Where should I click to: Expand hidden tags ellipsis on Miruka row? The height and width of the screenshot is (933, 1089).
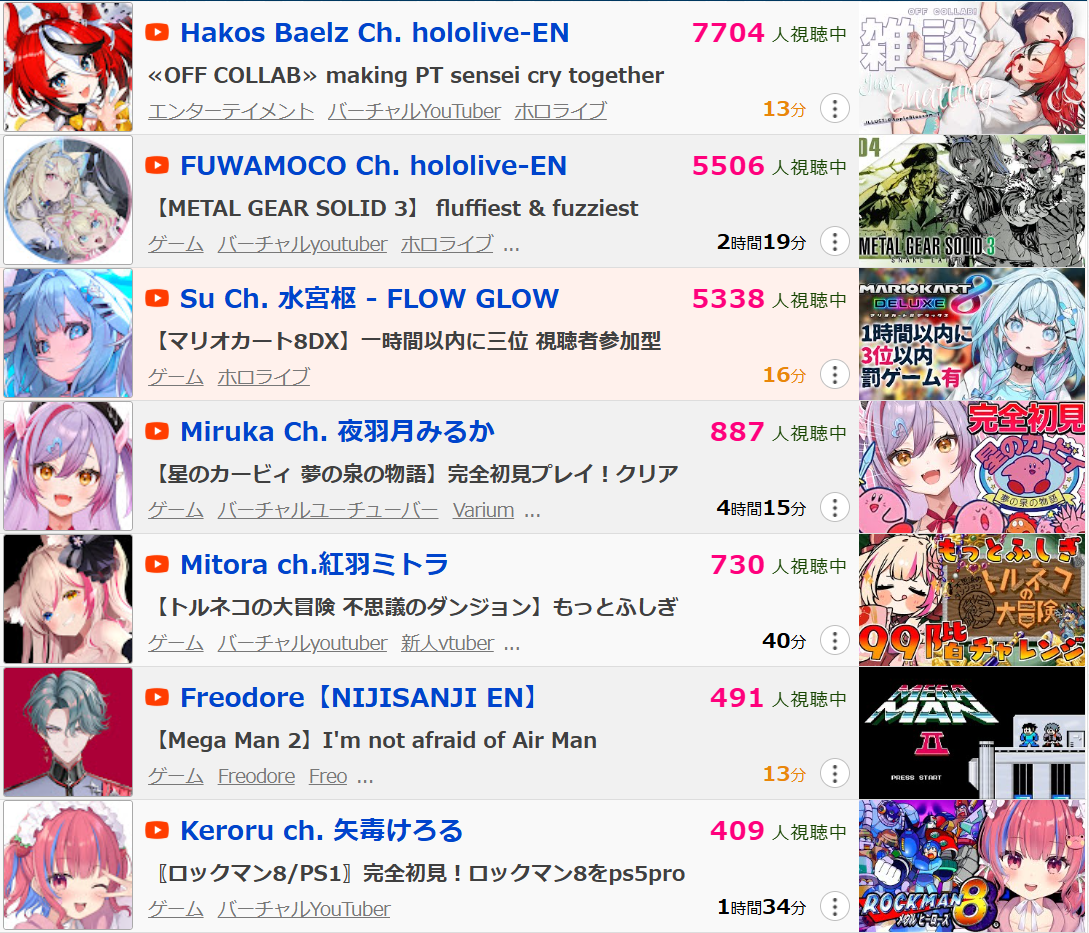(x=532, y=512)
